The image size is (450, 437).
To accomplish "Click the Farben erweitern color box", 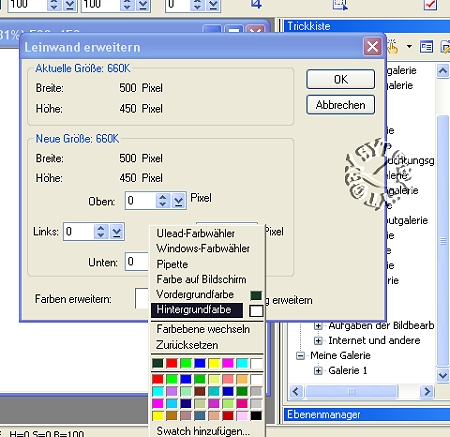I will pos(142,298).
